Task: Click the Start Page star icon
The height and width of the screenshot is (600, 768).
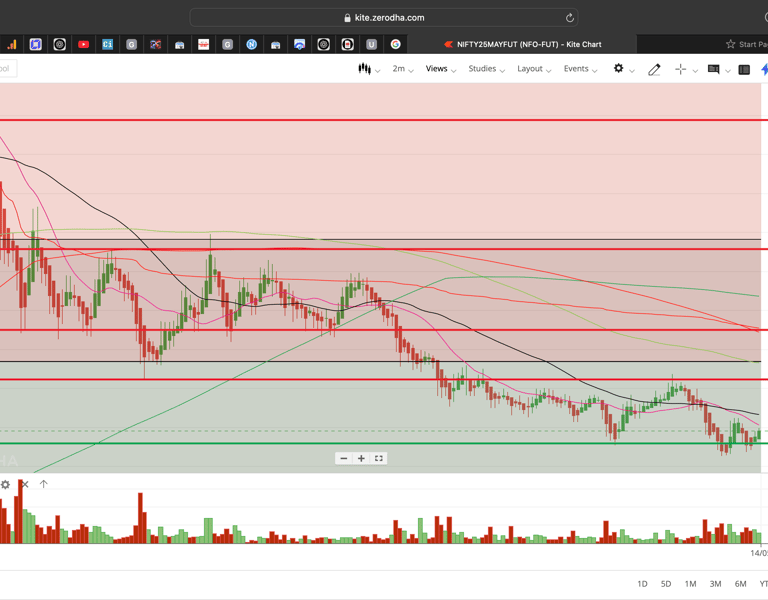Action: click(x=730, y=44)
